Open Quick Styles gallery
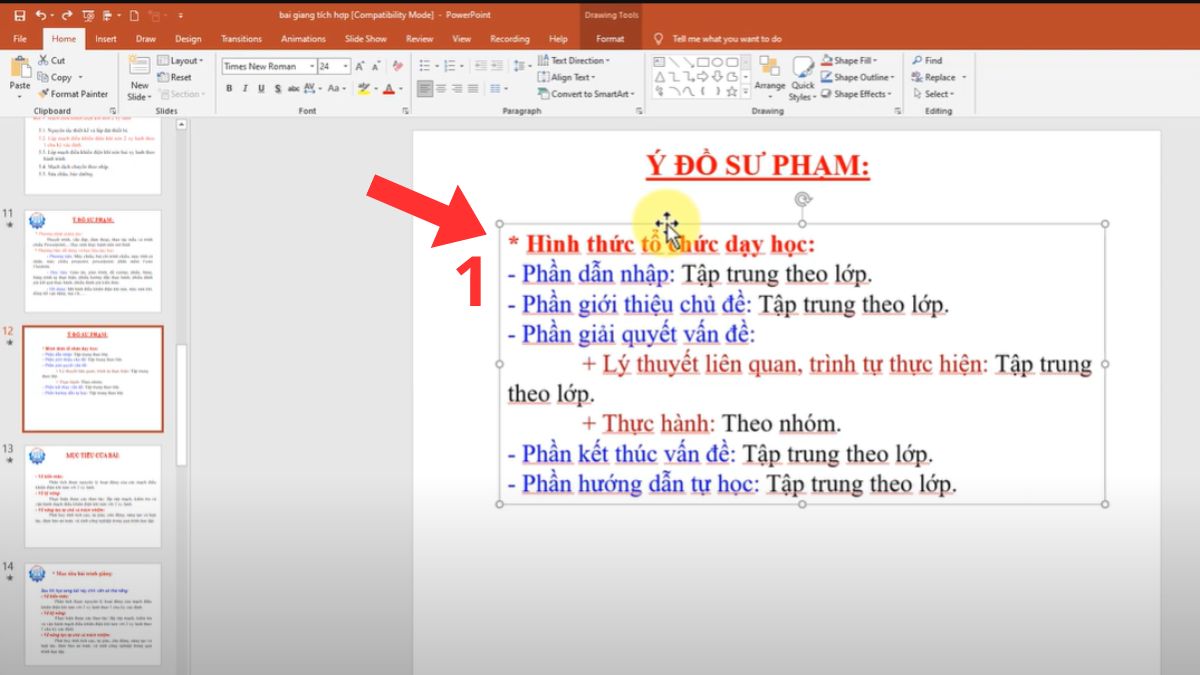 coord(803,78)
